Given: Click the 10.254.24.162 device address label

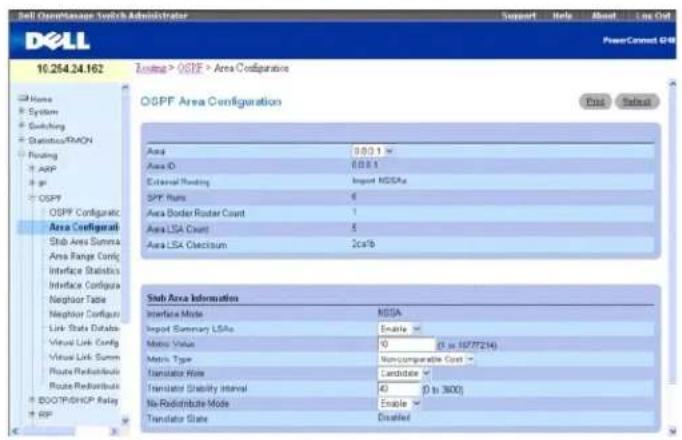Looking at the screenshot, I should click(x=70, y=69).
